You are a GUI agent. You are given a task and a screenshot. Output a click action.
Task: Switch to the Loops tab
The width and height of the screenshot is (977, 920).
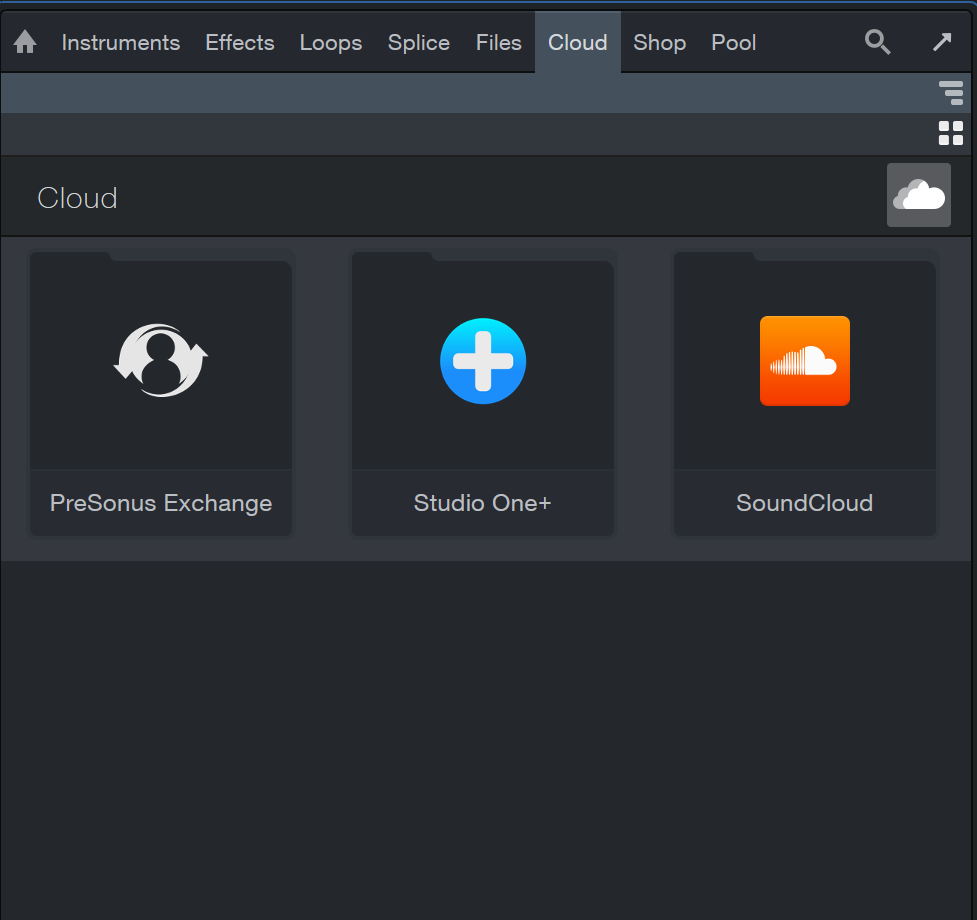tap(331, 42)
